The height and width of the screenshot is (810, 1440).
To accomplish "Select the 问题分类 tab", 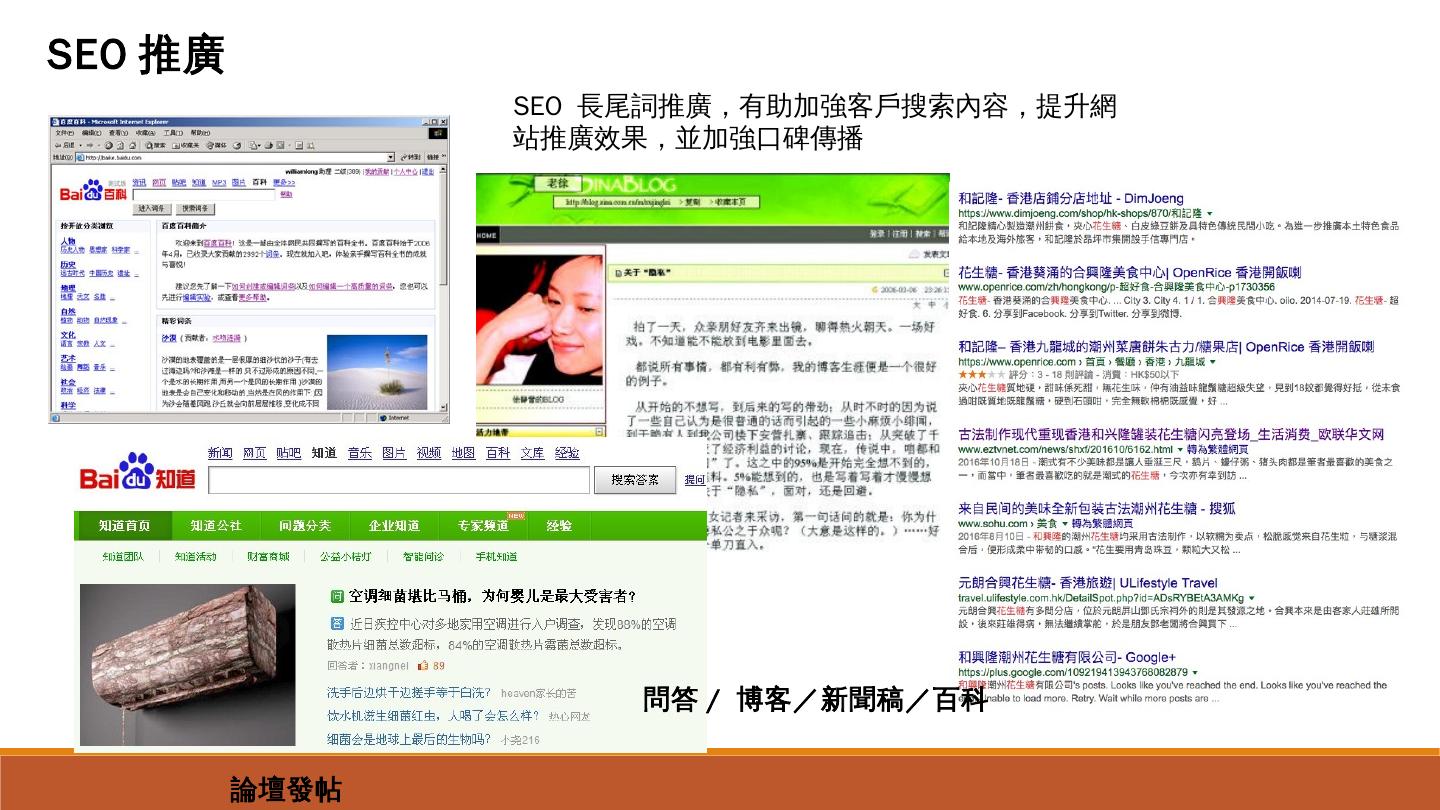I will point(305,525).
